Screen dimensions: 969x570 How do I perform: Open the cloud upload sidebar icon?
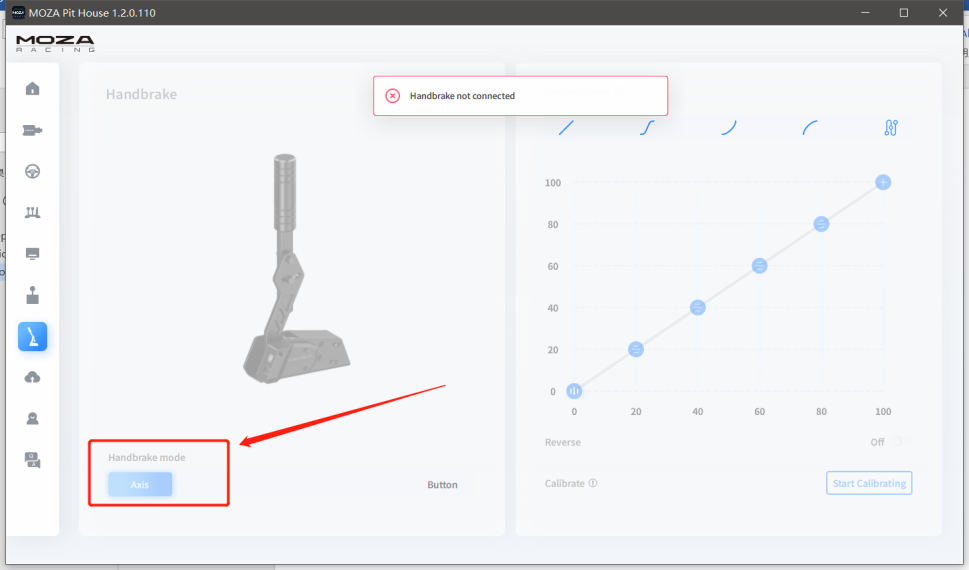tap(32, 377)
